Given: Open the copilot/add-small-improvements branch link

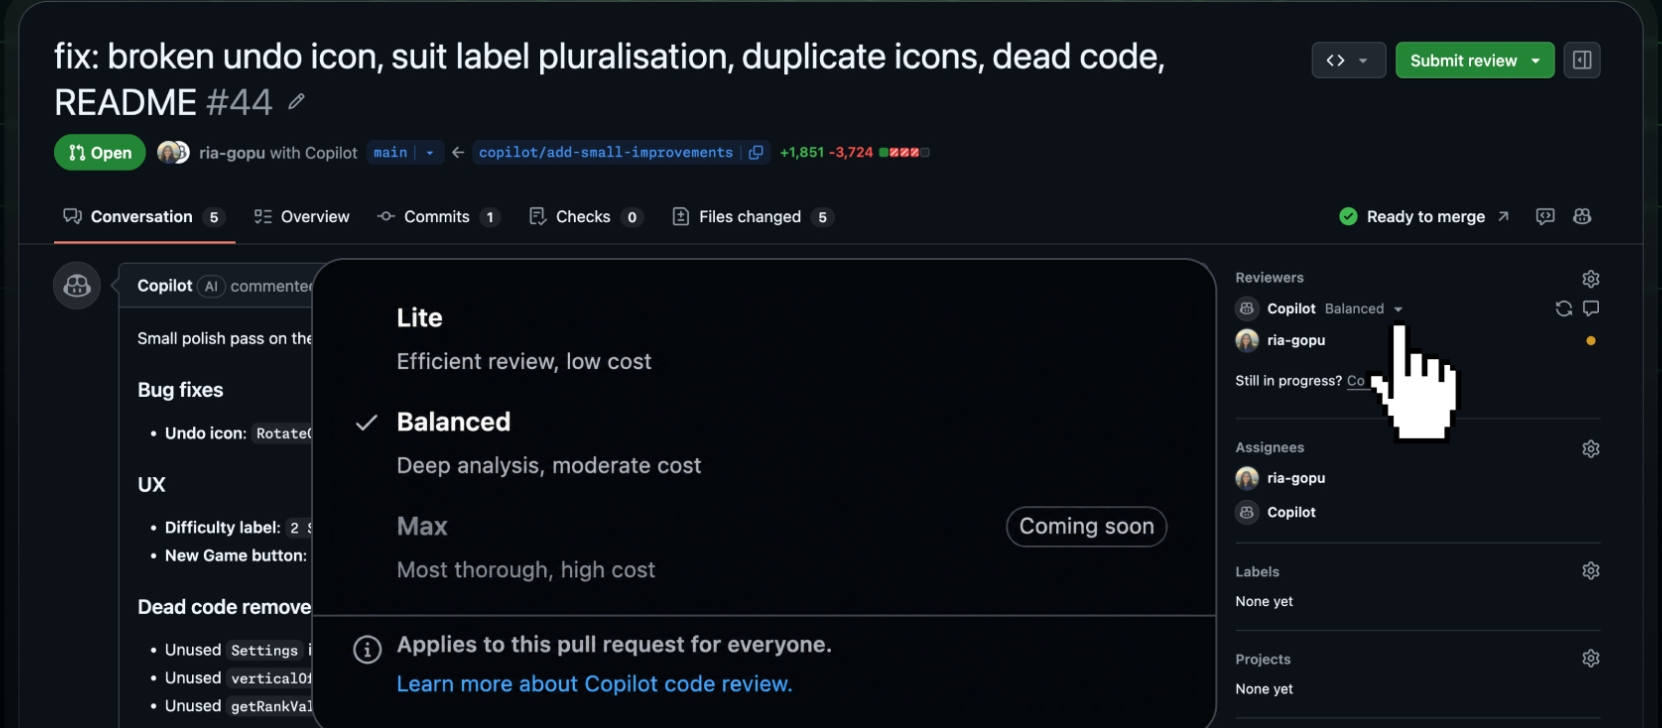Looking at the screenshot, I should (x=606, y=152).
